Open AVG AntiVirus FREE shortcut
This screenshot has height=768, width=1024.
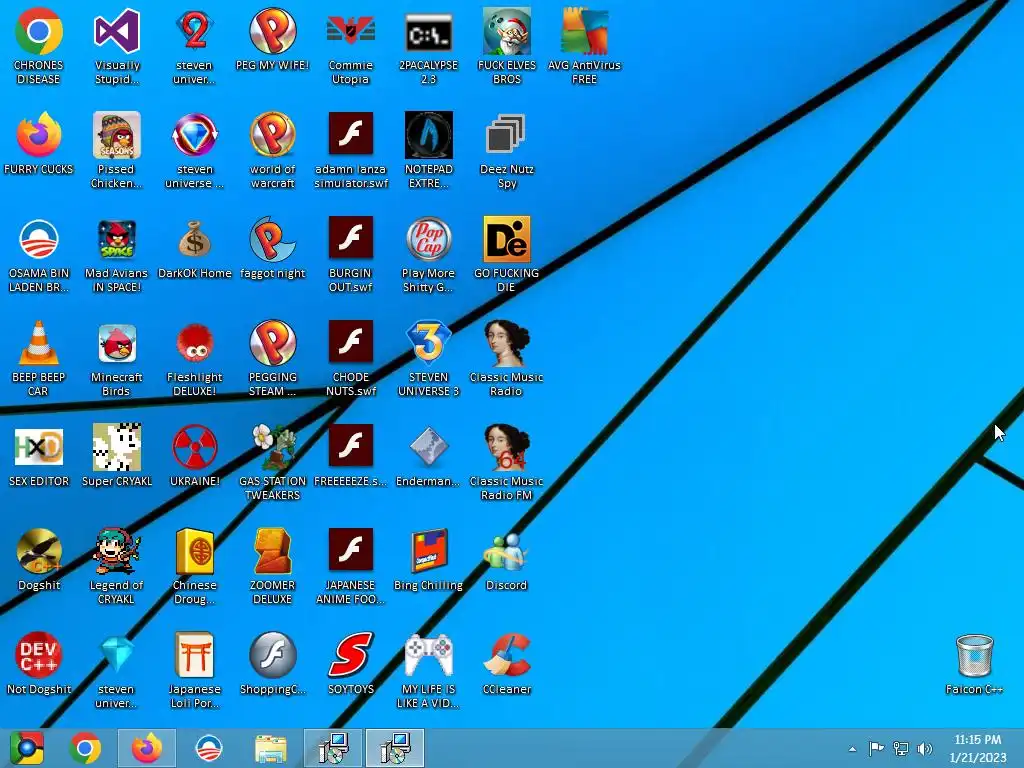click(584, 31)
